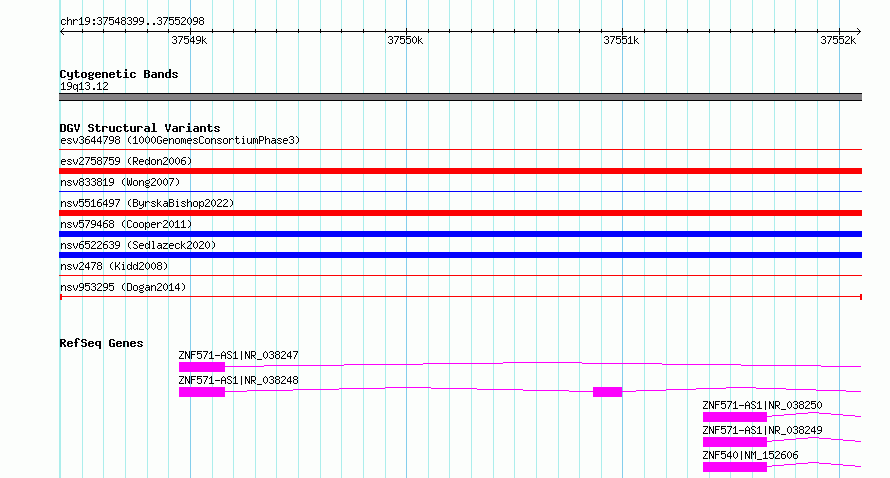
Task: Open the RefSeq Genes track title
Action: pos(101,343)
